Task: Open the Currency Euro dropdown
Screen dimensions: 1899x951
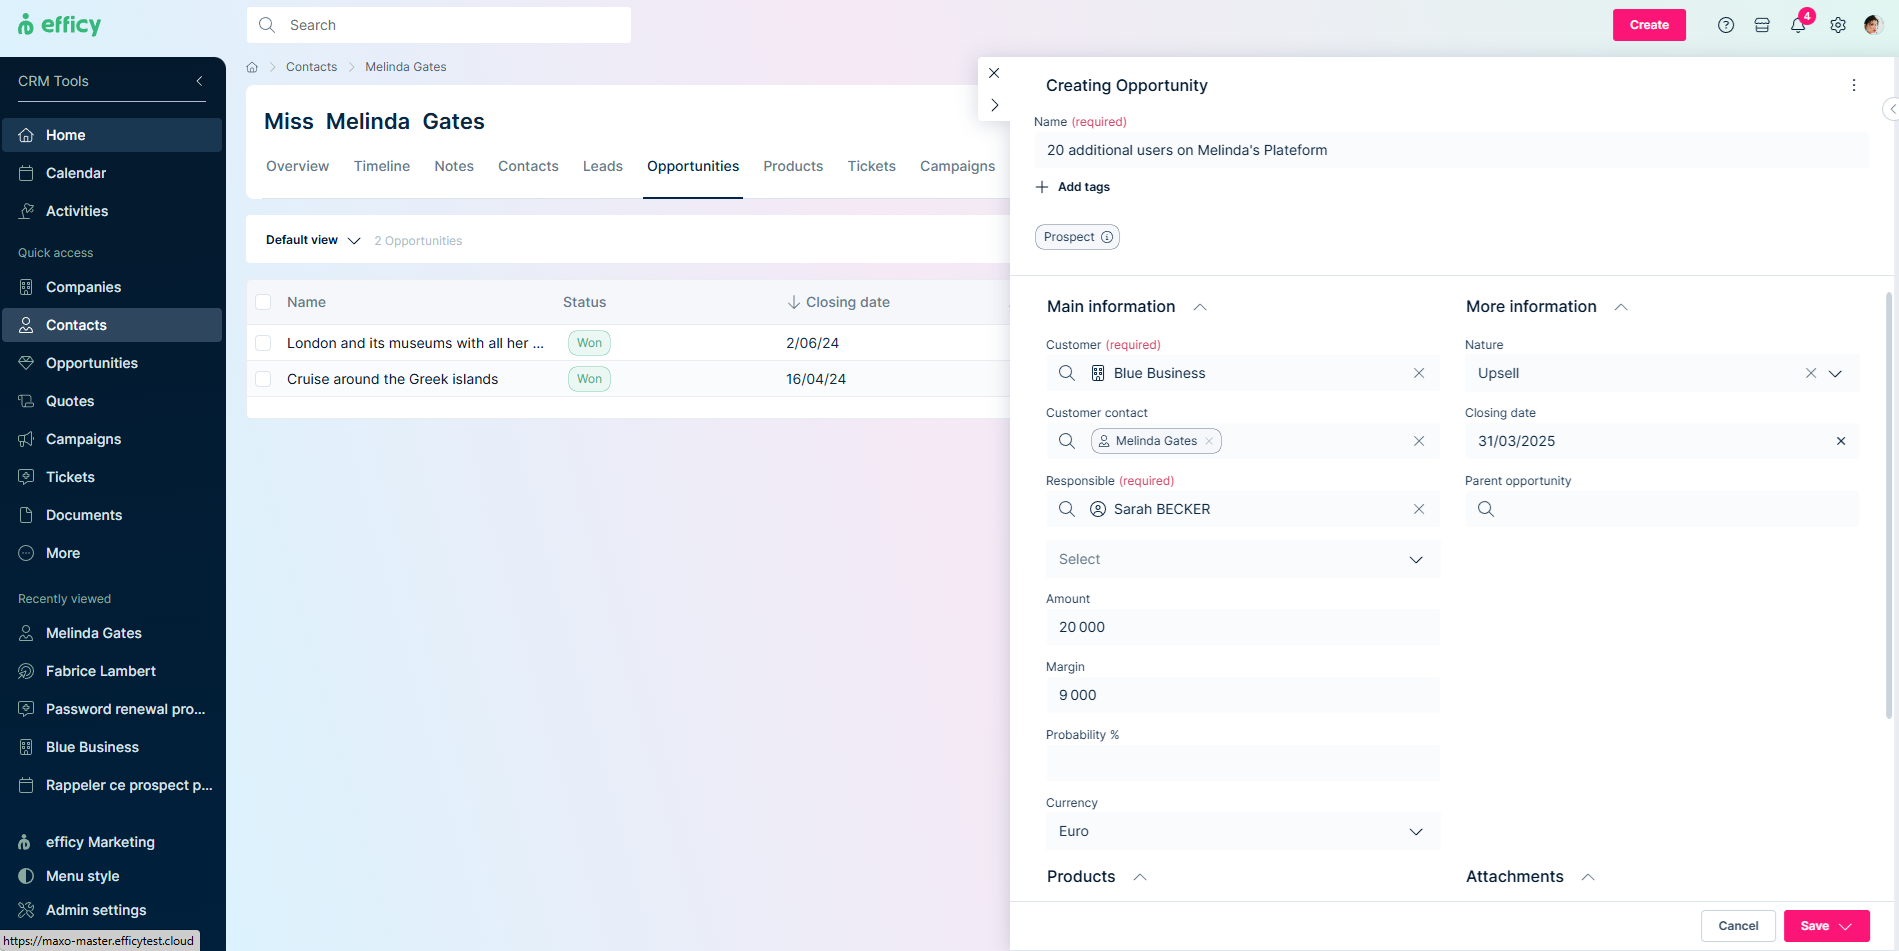Action: pos(1243,831)
